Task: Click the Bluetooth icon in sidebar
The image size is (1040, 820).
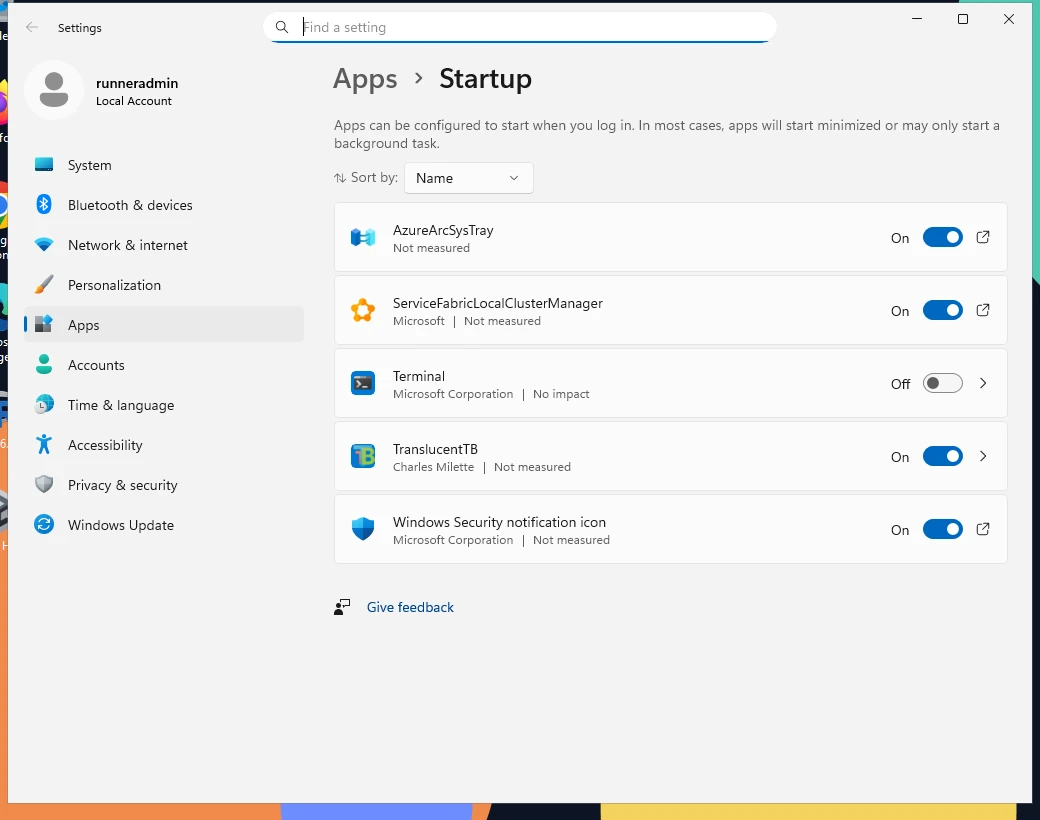Action: pos(44,204)
